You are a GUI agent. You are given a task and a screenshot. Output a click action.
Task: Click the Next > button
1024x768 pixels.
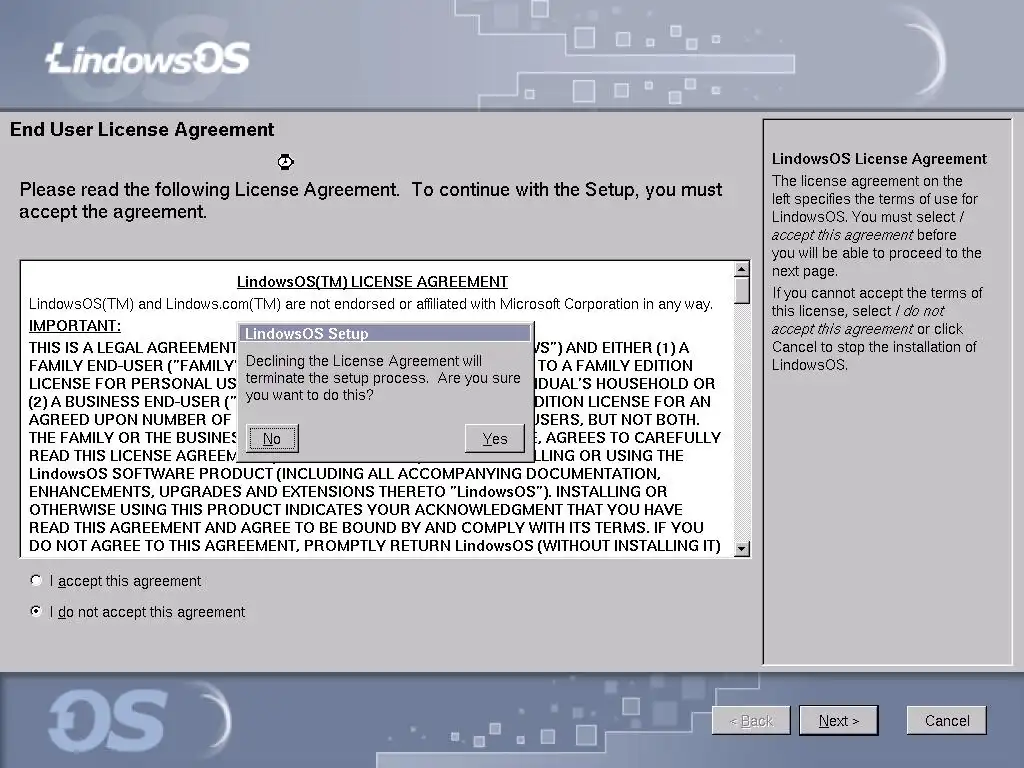839,720
